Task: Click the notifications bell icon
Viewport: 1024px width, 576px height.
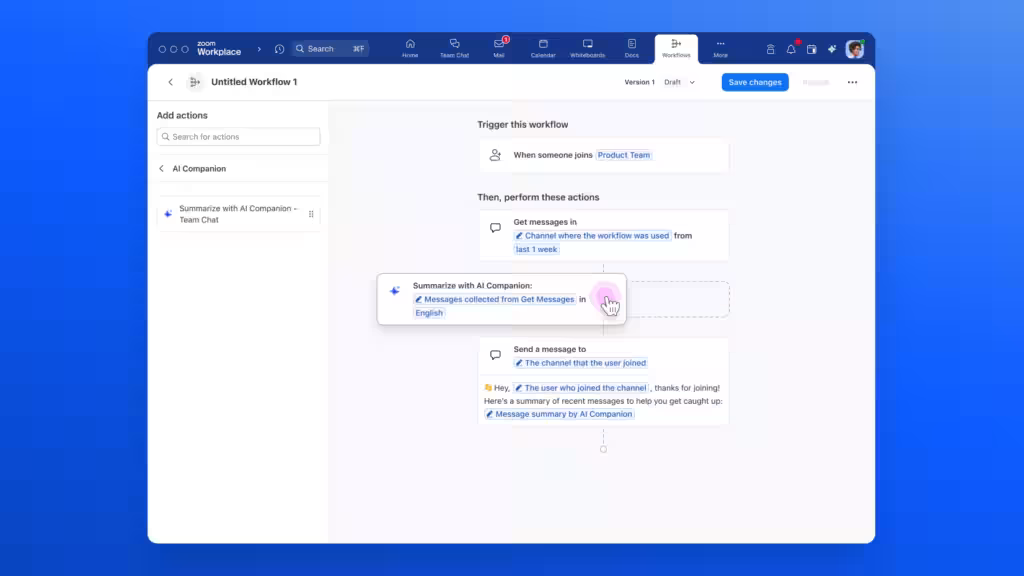Action: point(791,49)
